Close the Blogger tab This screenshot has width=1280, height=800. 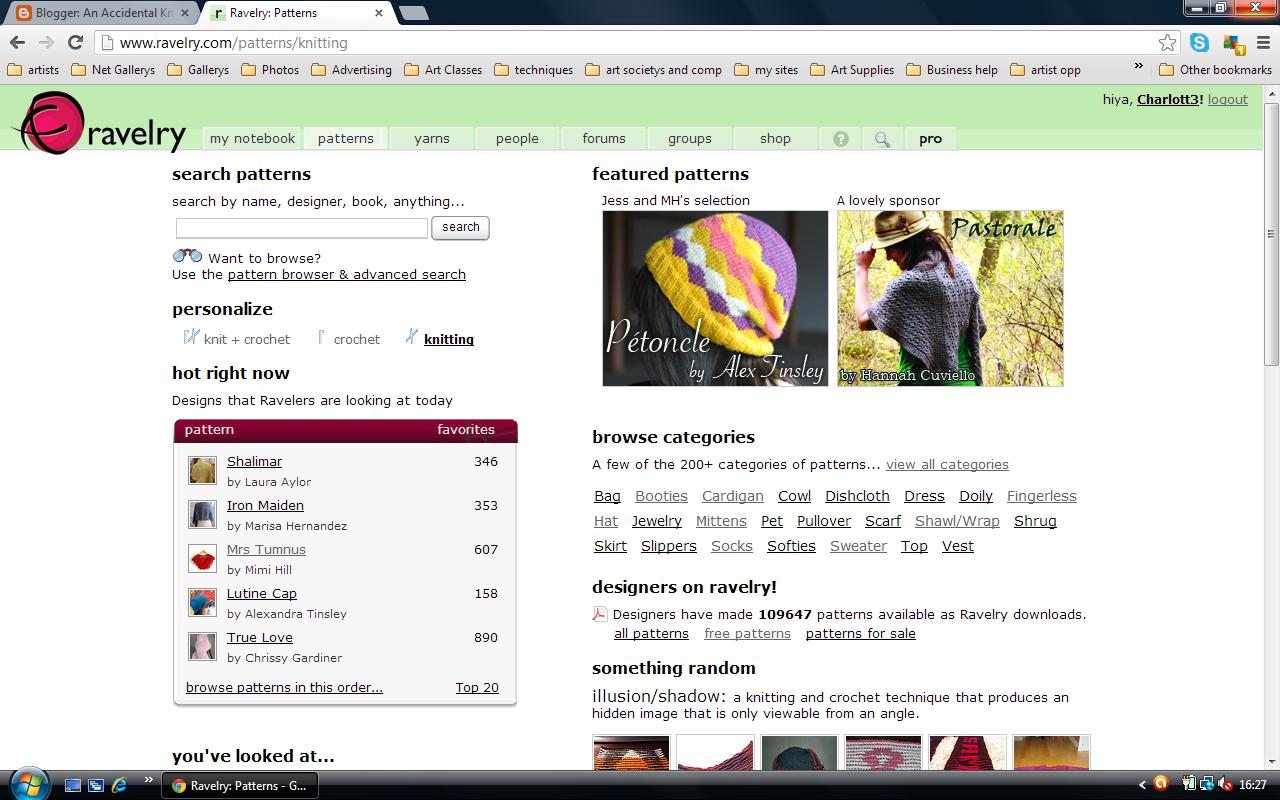pyautogui.click(x=183, y=14)
